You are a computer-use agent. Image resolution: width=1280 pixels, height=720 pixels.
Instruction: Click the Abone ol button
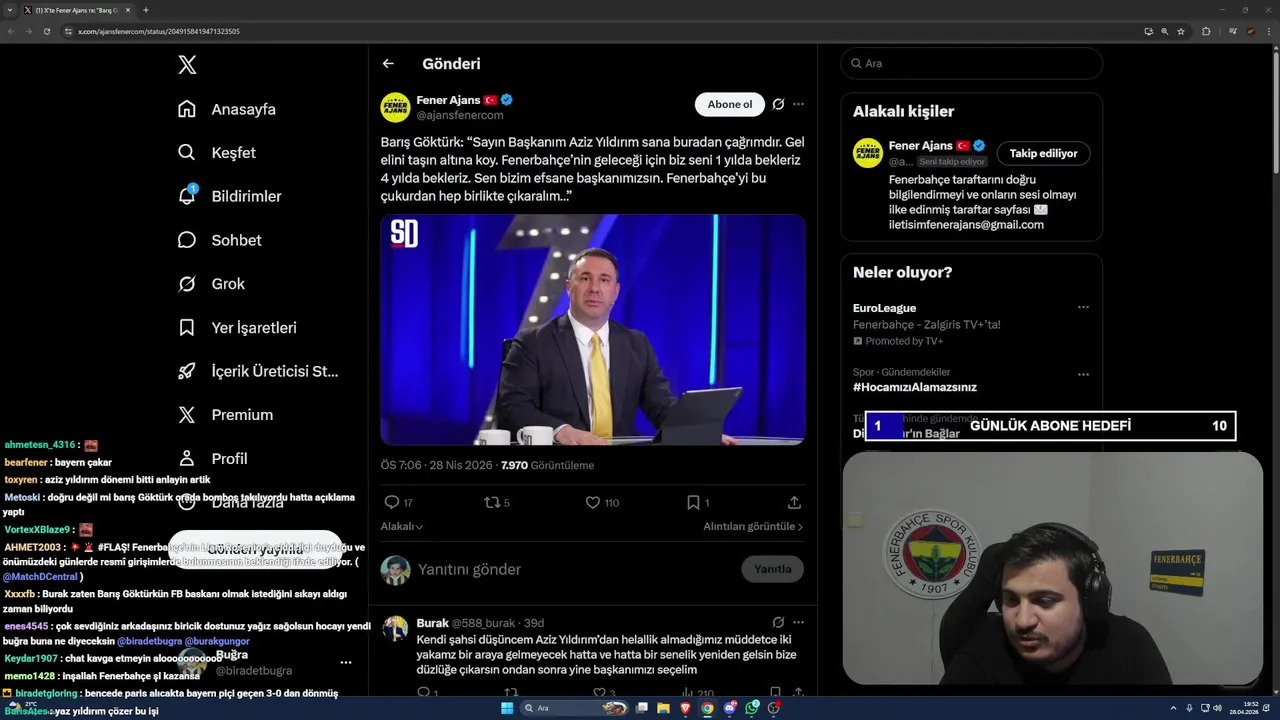pos(729,104)
